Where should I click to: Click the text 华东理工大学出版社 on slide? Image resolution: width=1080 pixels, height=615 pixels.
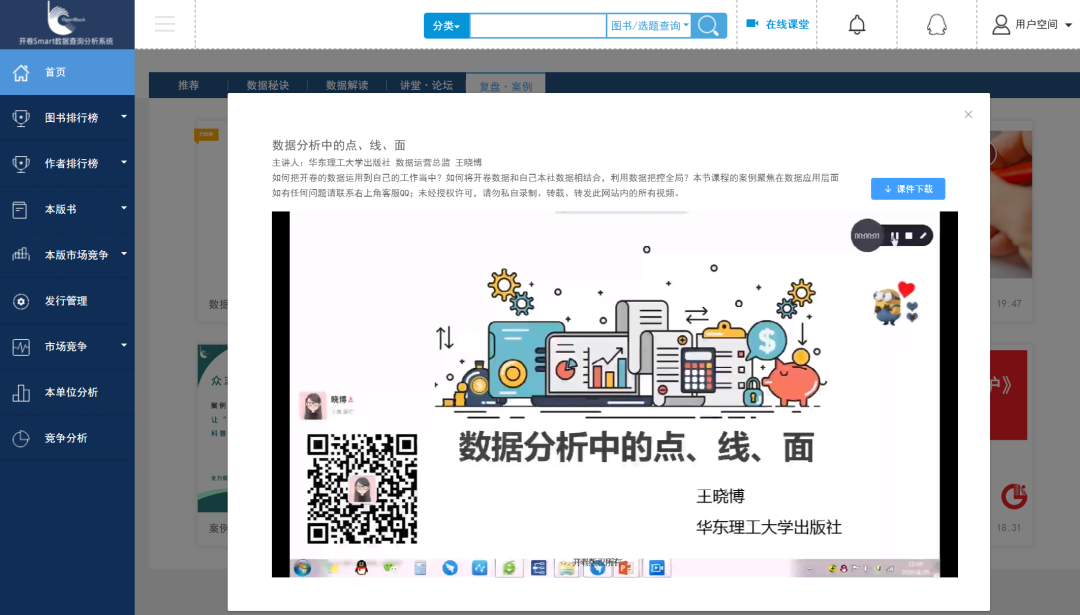click(x=769, y=528)
